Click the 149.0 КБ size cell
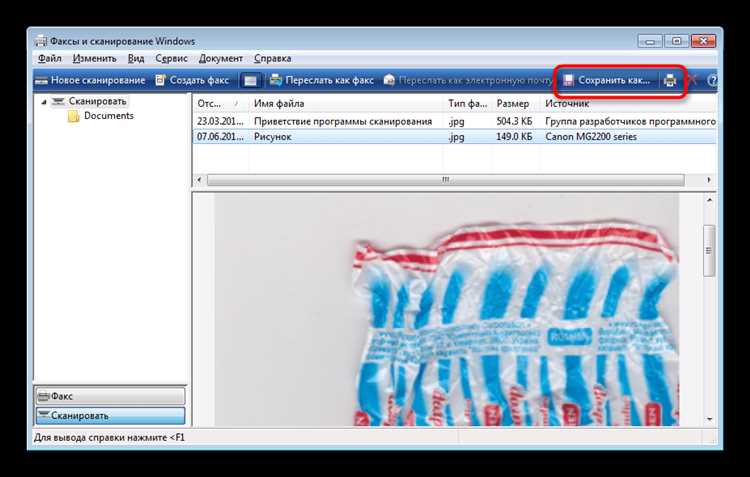Image resolution: width=750 pixels, height=477 pixels. pyautogui.click(x=514, y=137)
